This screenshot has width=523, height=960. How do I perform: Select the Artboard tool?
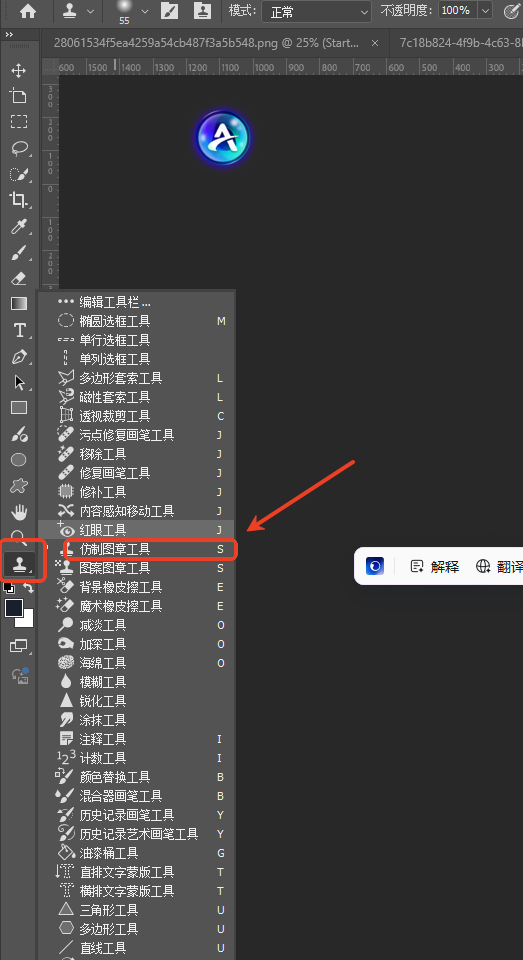point(19,96)
